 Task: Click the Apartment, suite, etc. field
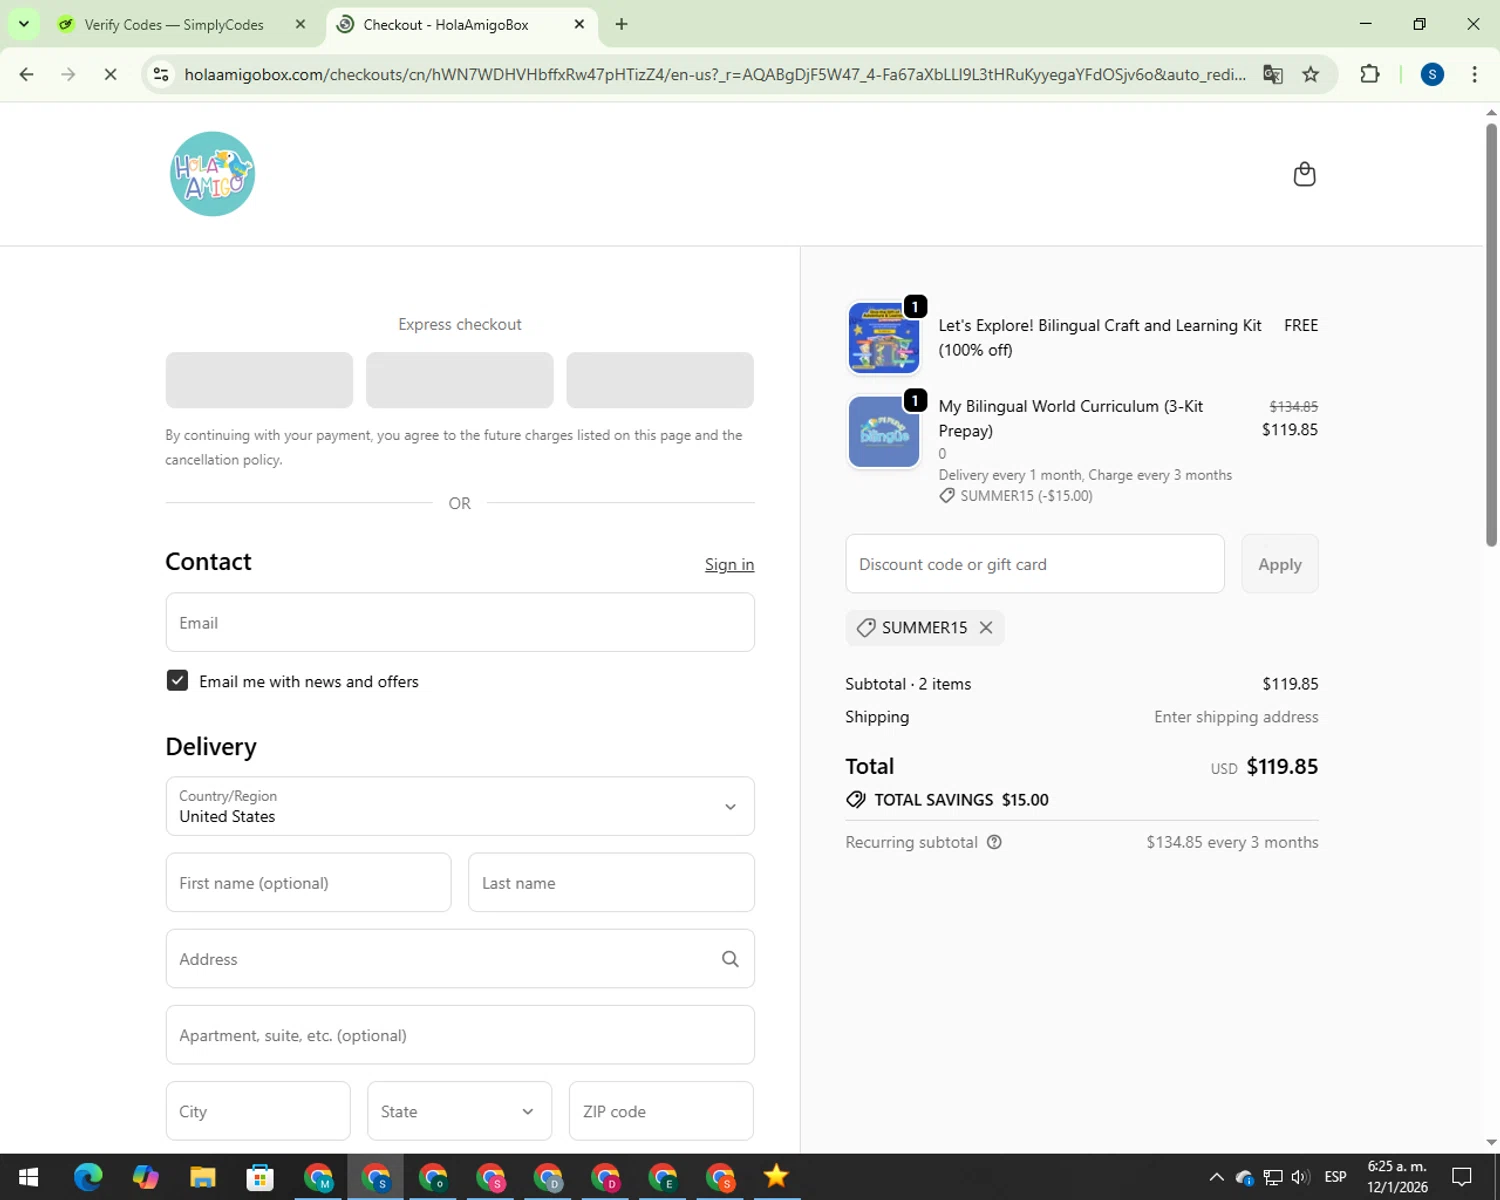pos(460,1035)
